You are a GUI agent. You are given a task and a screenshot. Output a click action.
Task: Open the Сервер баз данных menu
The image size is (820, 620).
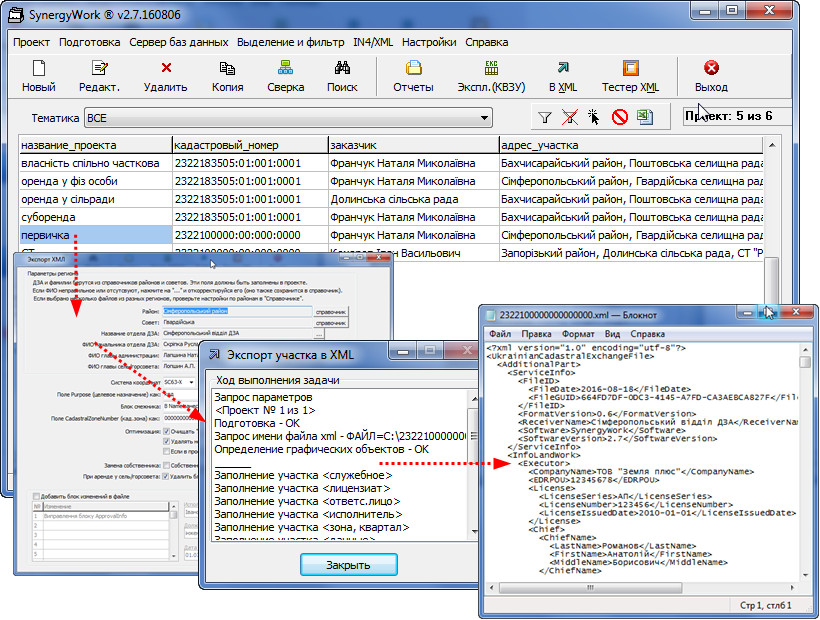pyautogui.click(x=179, y=42)
